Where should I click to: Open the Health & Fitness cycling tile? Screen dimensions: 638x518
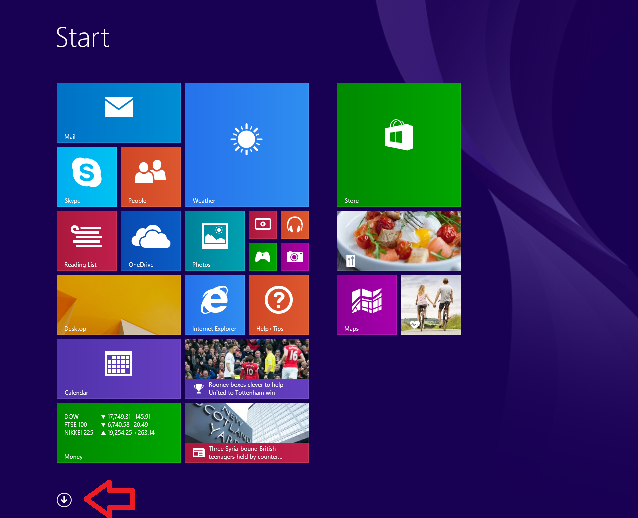click(x=431, y=305)
